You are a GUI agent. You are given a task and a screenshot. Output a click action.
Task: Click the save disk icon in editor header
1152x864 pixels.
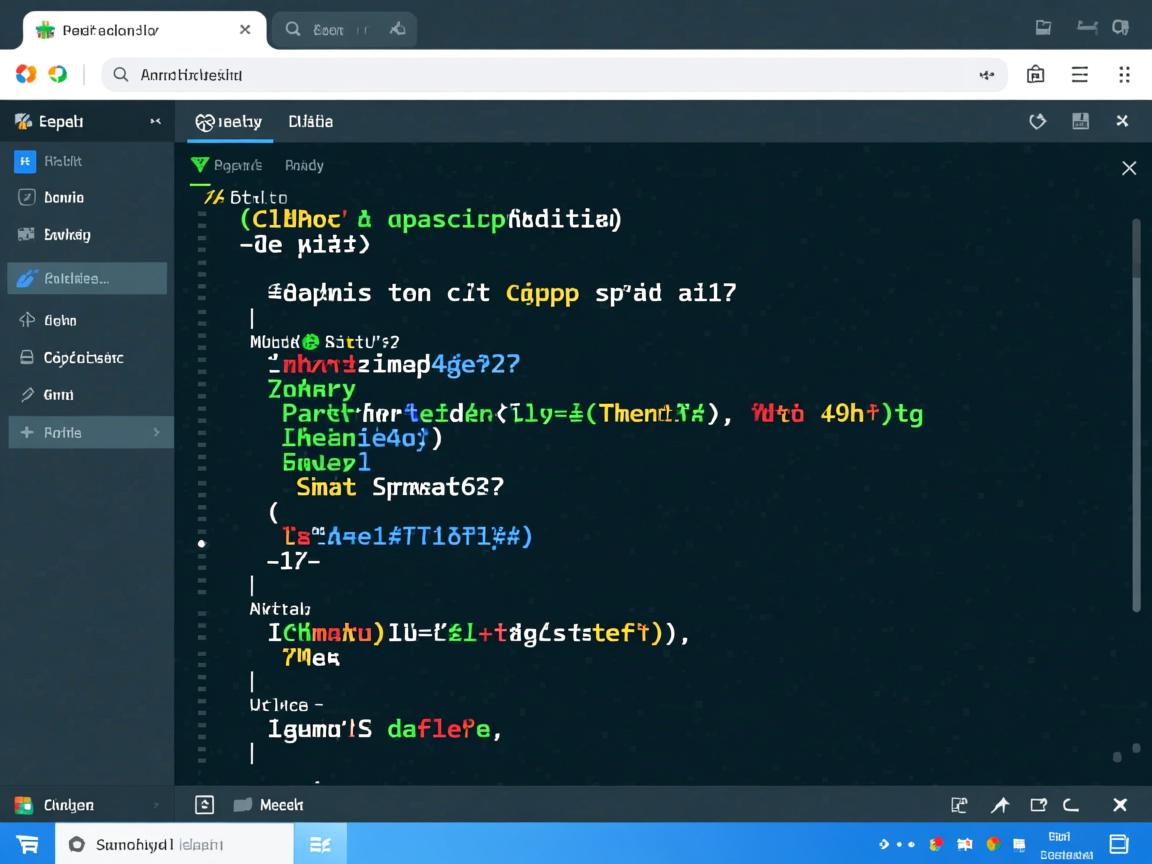point(1080,121)
